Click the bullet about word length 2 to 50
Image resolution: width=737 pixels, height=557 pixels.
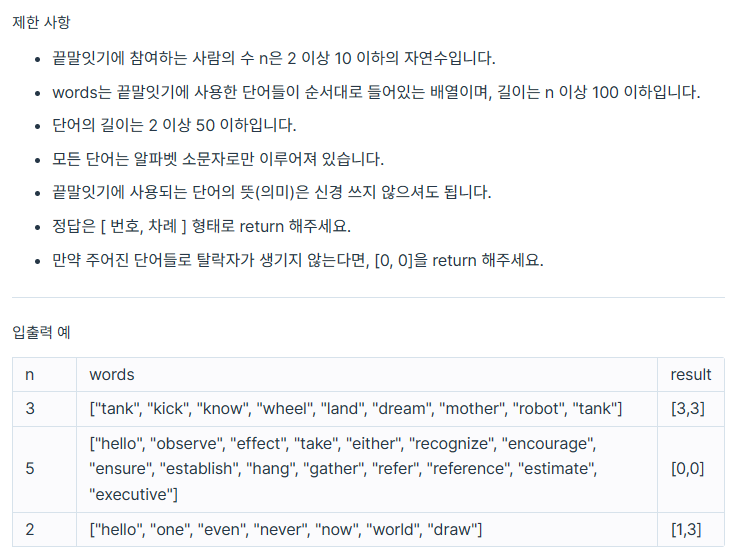pos(174,125)
